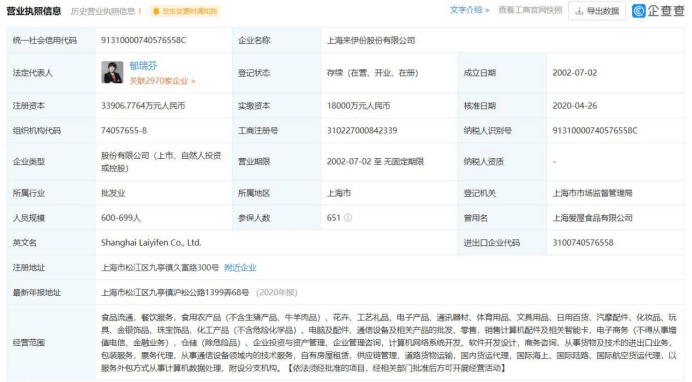This screenshot has width=692, height=382.
Task: Click the download icon in 导出数据 button
Action: (x=579, y=11)
